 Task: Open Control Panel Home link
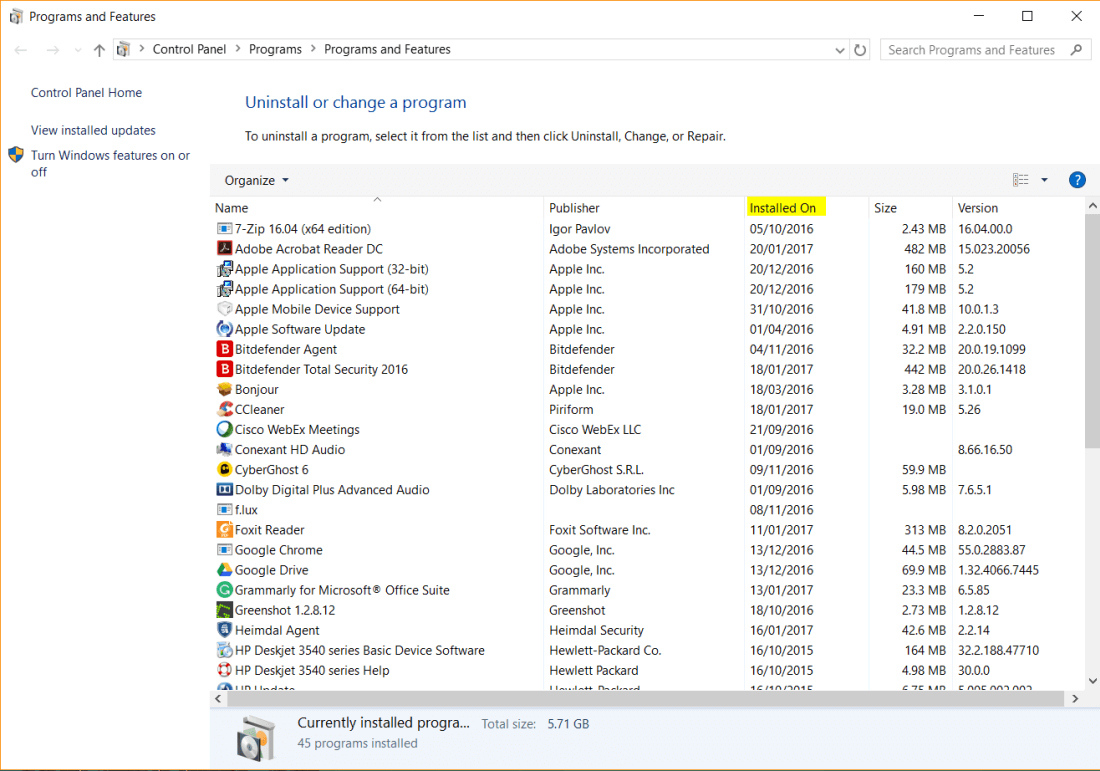click(86, 93)
